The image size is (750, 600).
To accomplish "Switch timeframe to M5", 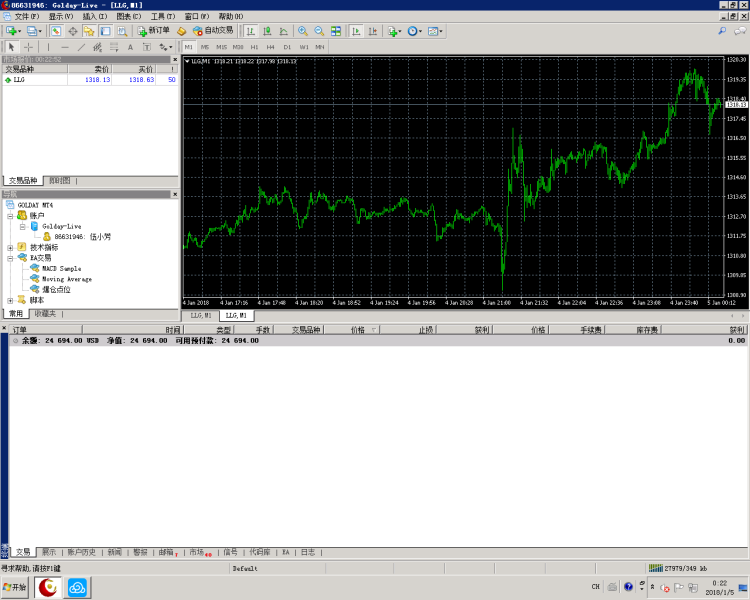I will click(205, 47).
